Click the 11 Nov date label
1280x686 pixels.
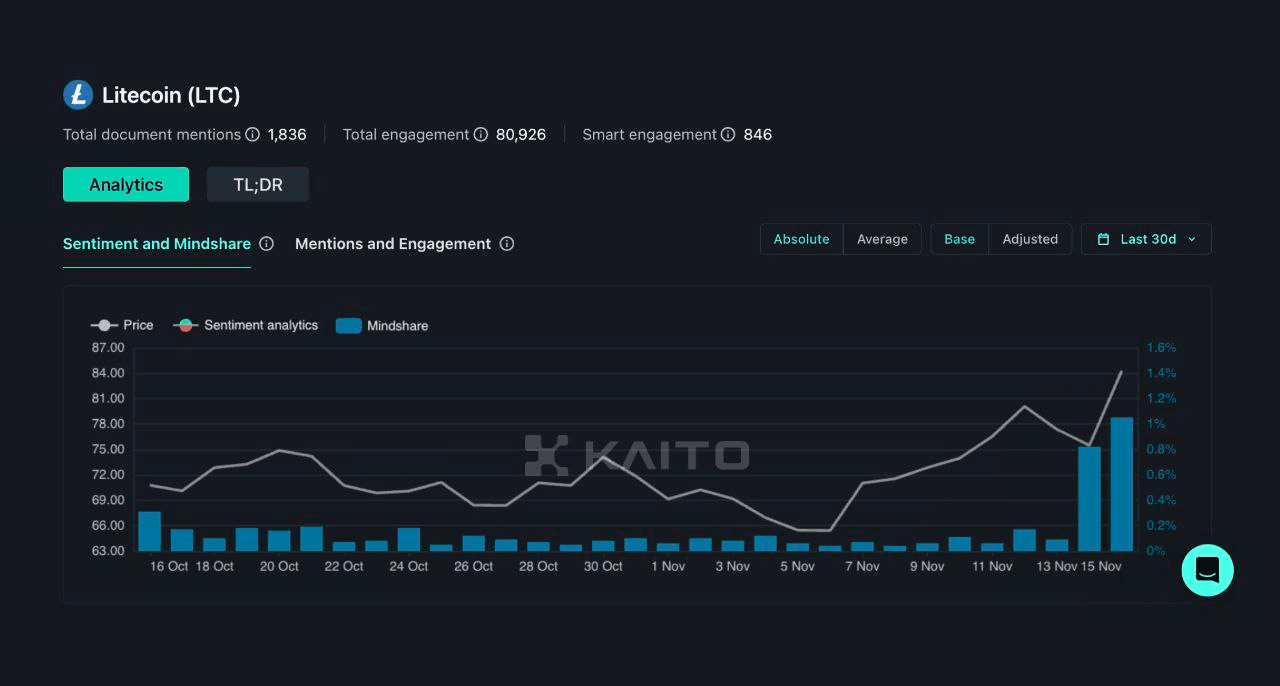[x=992, y=567]
